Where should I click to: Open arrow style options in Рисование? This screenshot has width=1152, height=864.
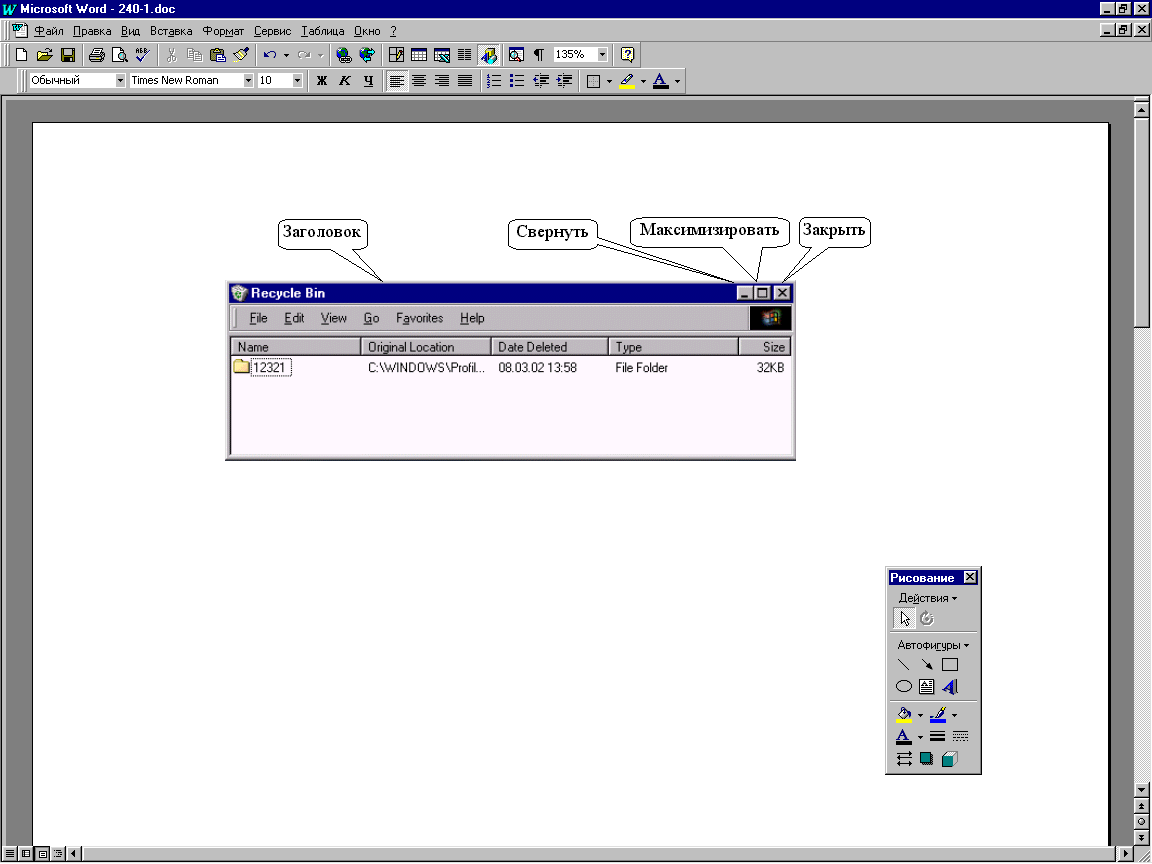[x=904, y=759]
